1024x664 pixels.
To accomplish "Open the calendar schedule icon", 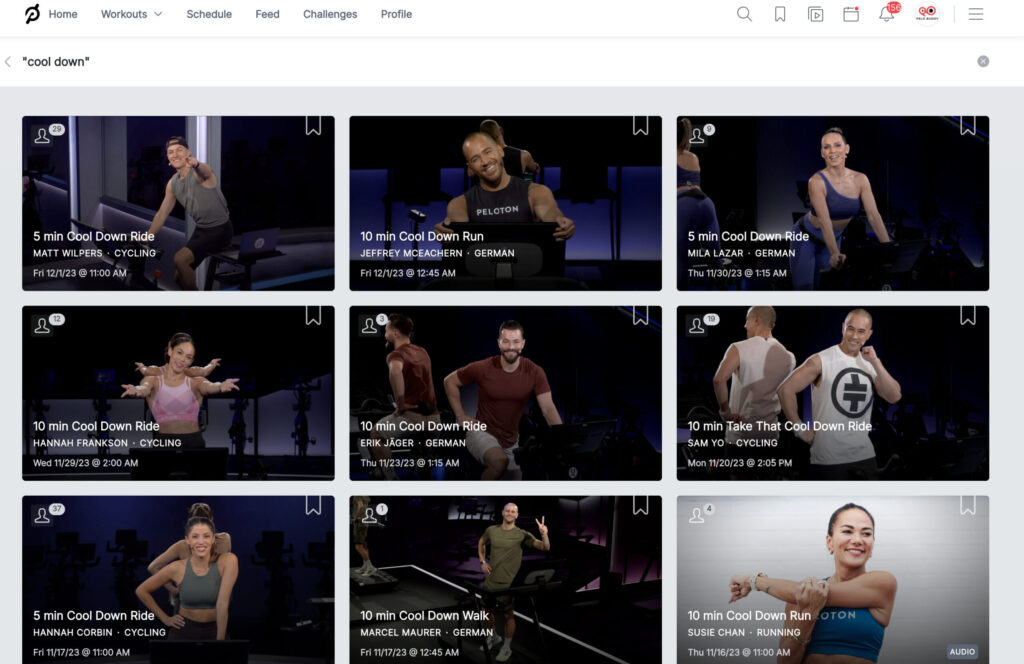I will [x=851, y=14].
